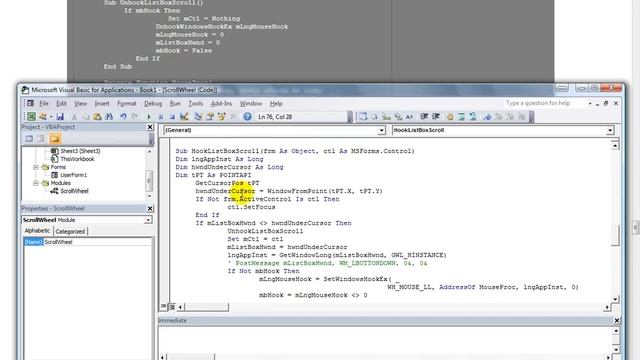Collapse the Forms folder in project tree
640x360 pixels.
(36, 167)
